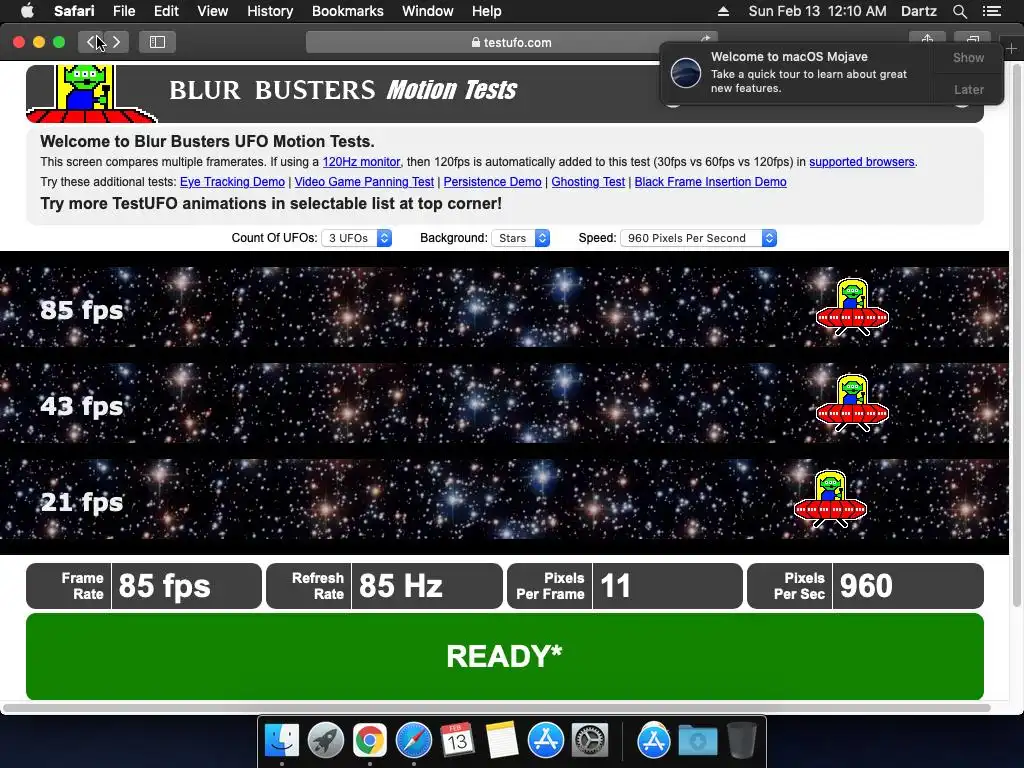Toggle the Safari sidebar button
Viewport: 1024px width, 768px height.
[x=157, y=42]
